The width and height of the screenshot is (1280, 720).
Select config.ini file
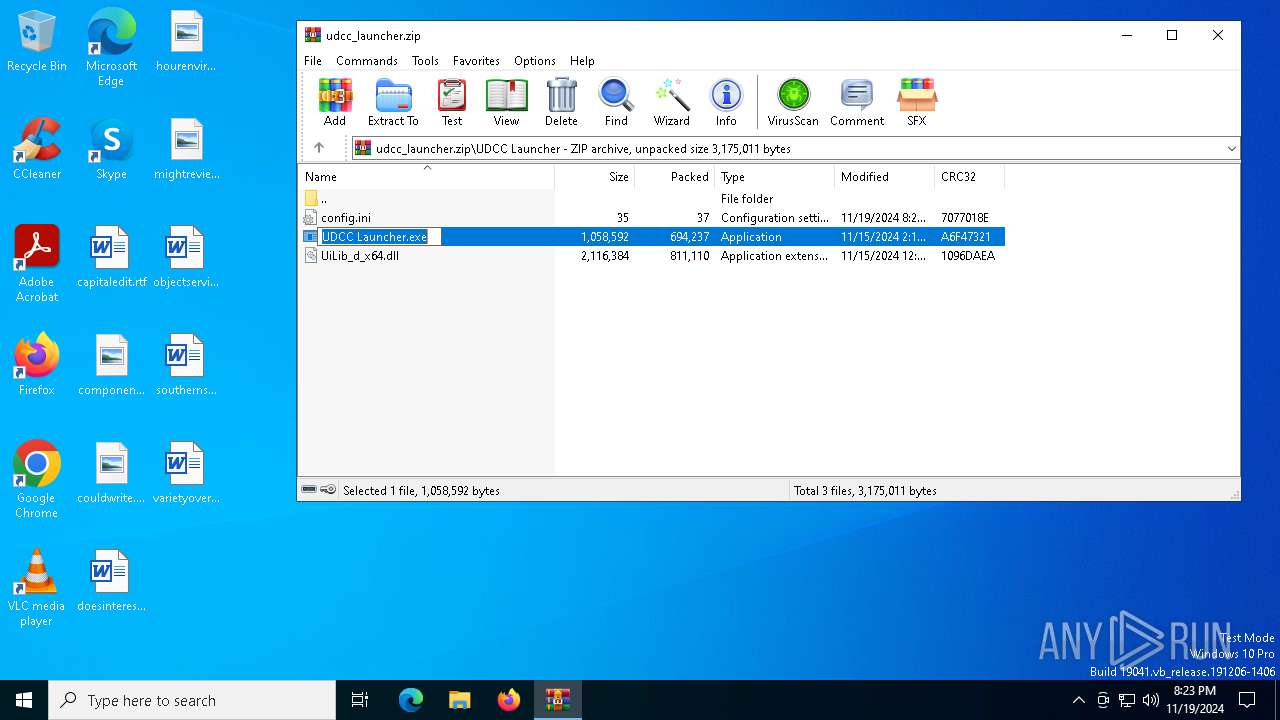coord(652,218)
